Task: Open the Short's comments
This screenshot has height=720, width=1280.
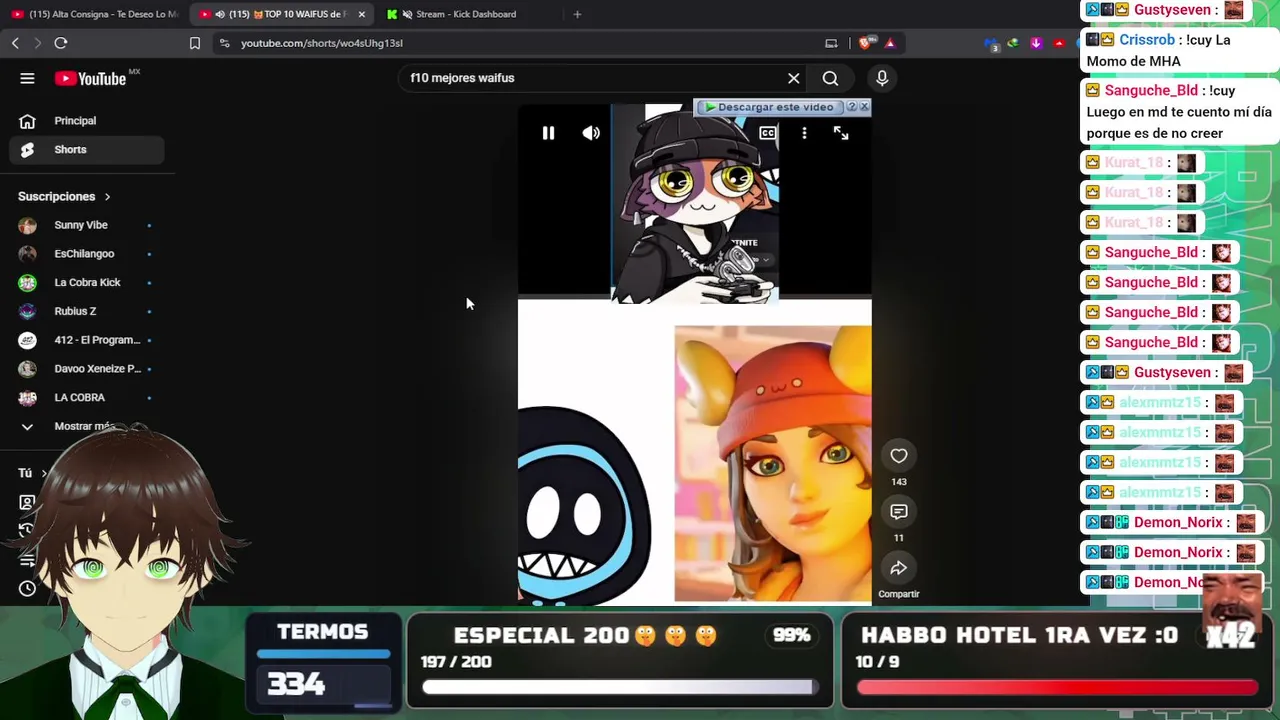Action: pos(899,512)
